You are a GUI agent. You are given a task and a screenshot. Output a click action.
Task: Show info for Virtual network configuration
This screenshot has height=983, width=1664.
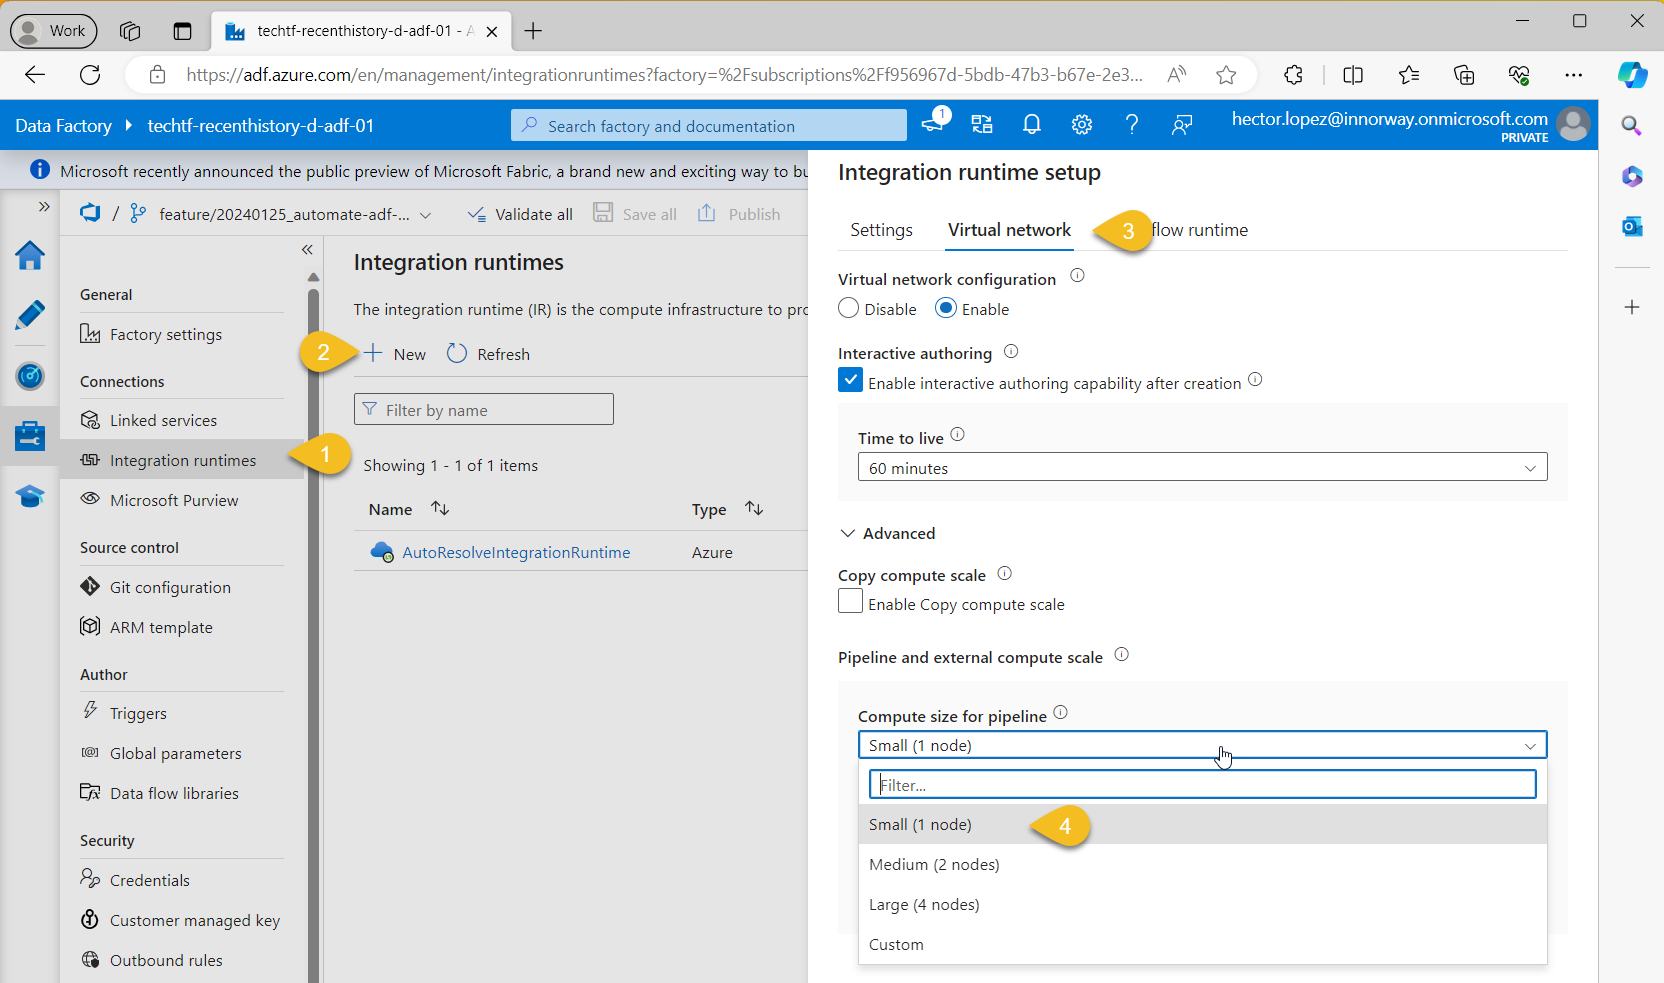(1077, 276)
